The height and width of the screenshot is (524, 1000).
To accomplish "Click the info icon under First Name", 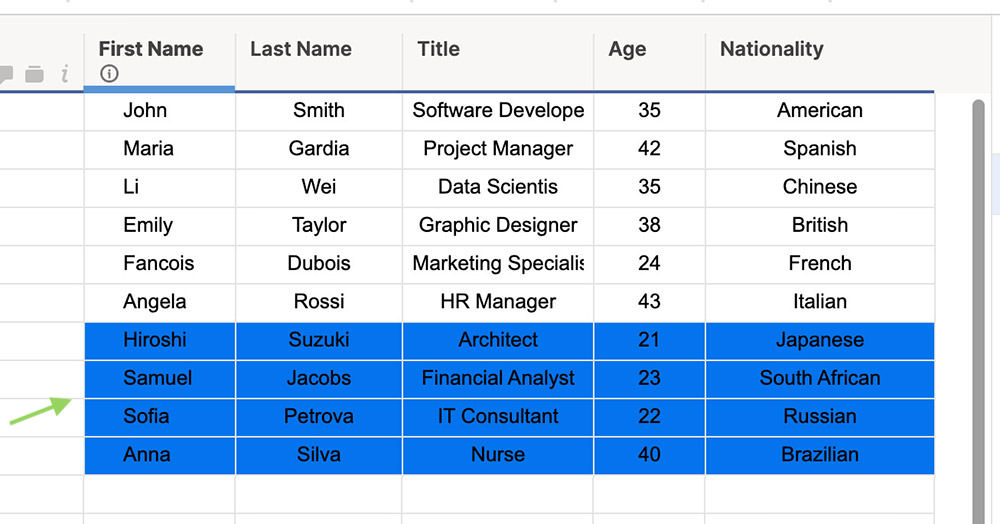I will (x=109, y=74).
